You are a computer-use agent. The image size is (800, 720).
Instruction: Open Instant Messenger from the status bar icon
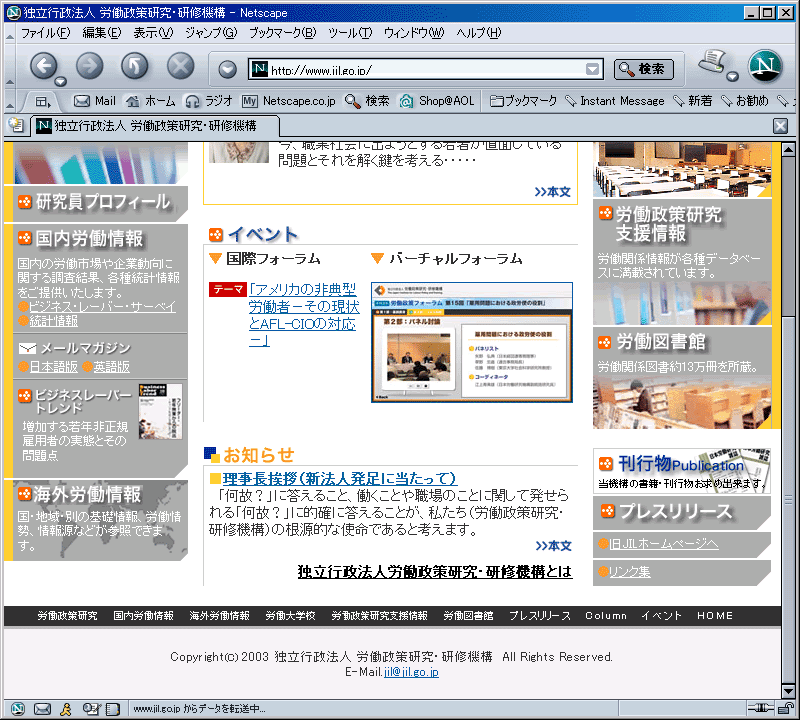pyautogui.click(x=66, y=708)
